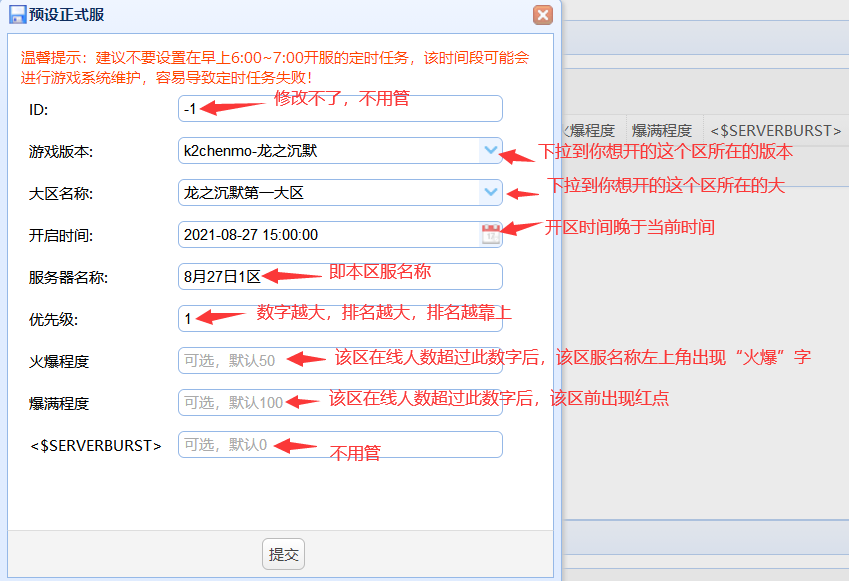The height and width of the screenshot is (581, 849).
Task: Click the 爆满程度 column header in background table
Action: pos(661,130)
